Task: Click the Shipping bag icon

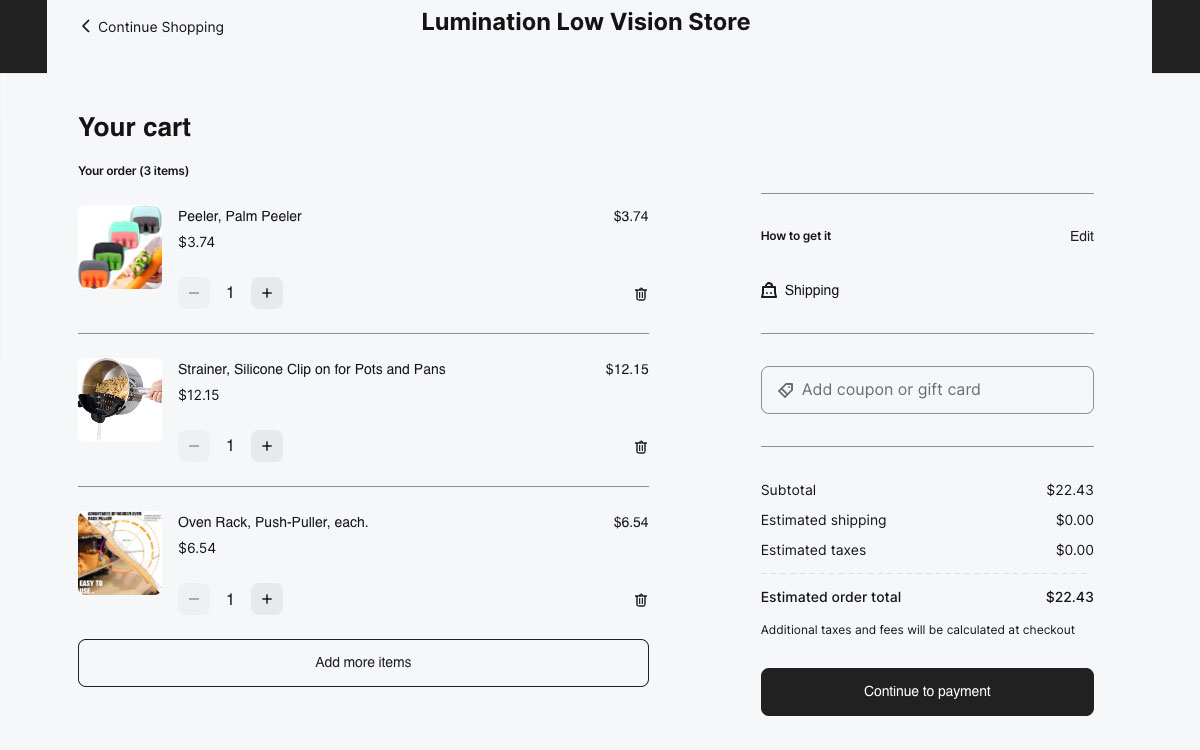Action: coord(769,290)
